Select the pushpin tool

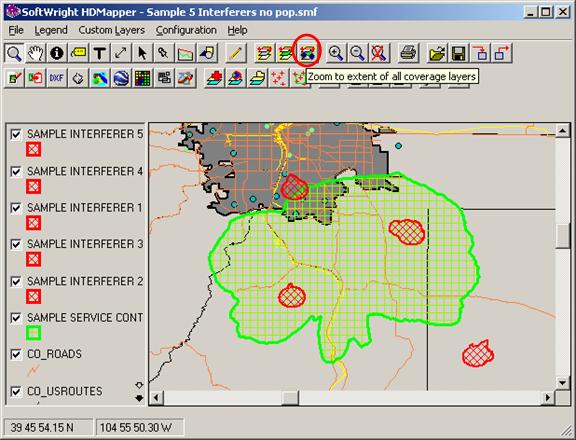(x=163, y=53)
